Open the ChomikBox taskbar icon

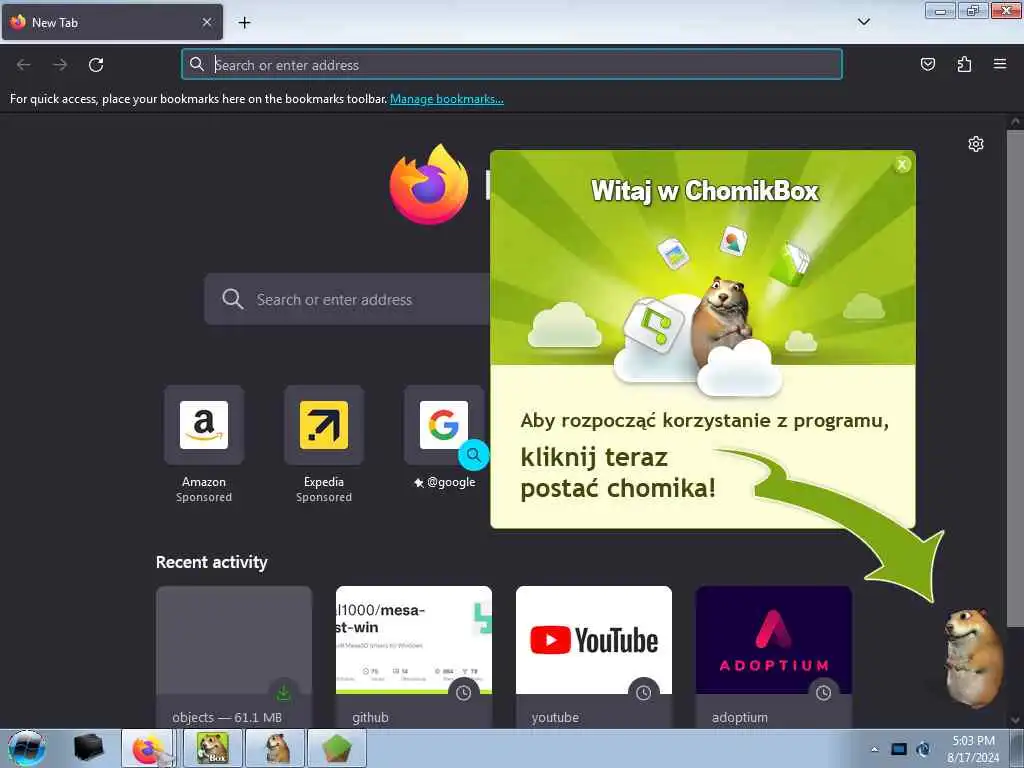[213, 748]
